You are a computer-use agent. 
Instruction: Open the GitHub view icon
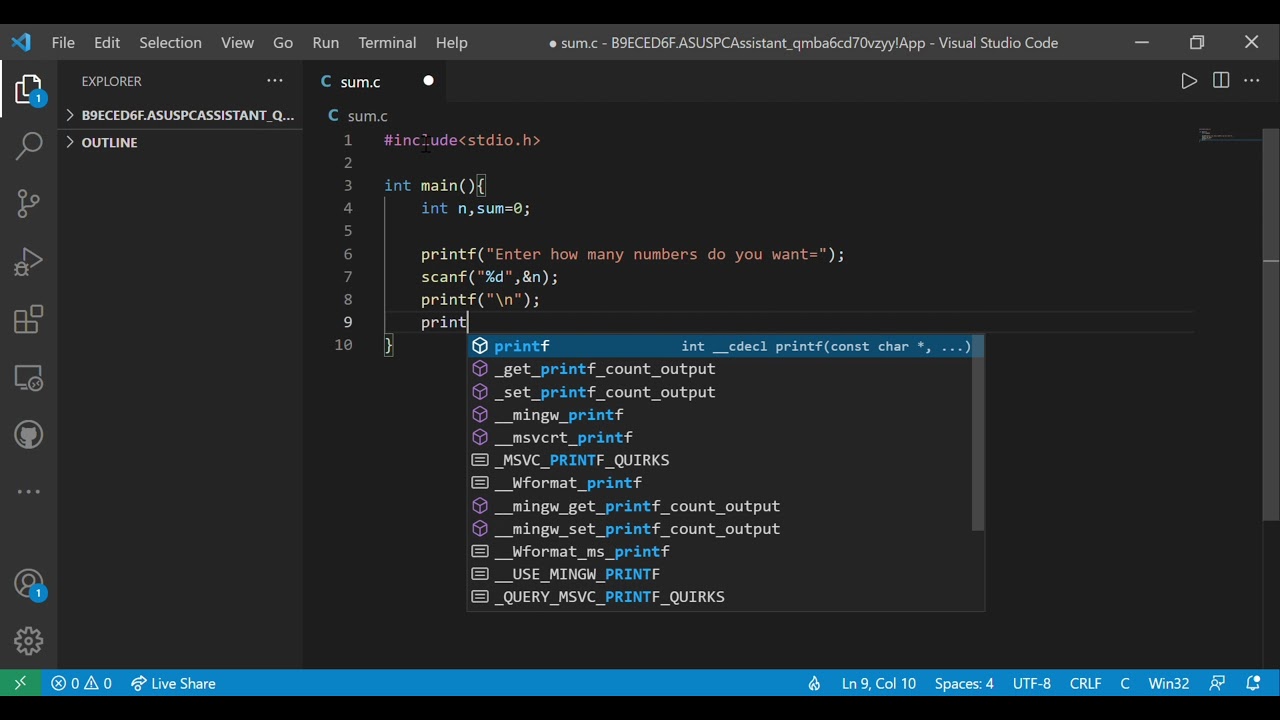tap(29, 435)
